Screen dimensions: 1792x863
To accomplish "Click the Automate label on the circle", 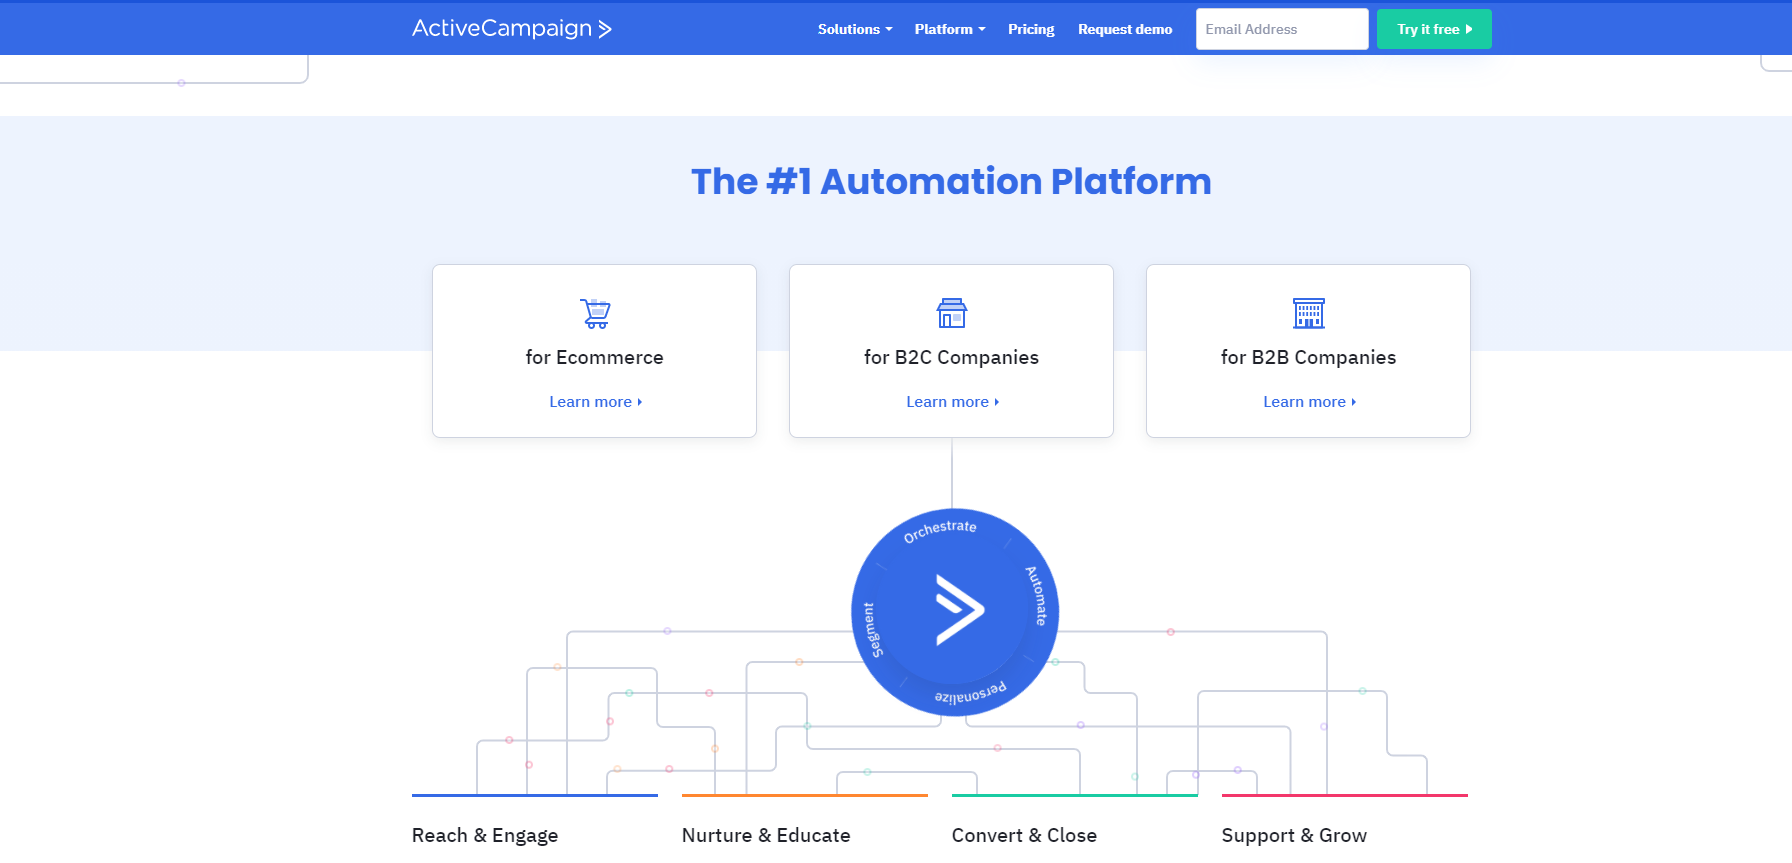I will 1037,596.
